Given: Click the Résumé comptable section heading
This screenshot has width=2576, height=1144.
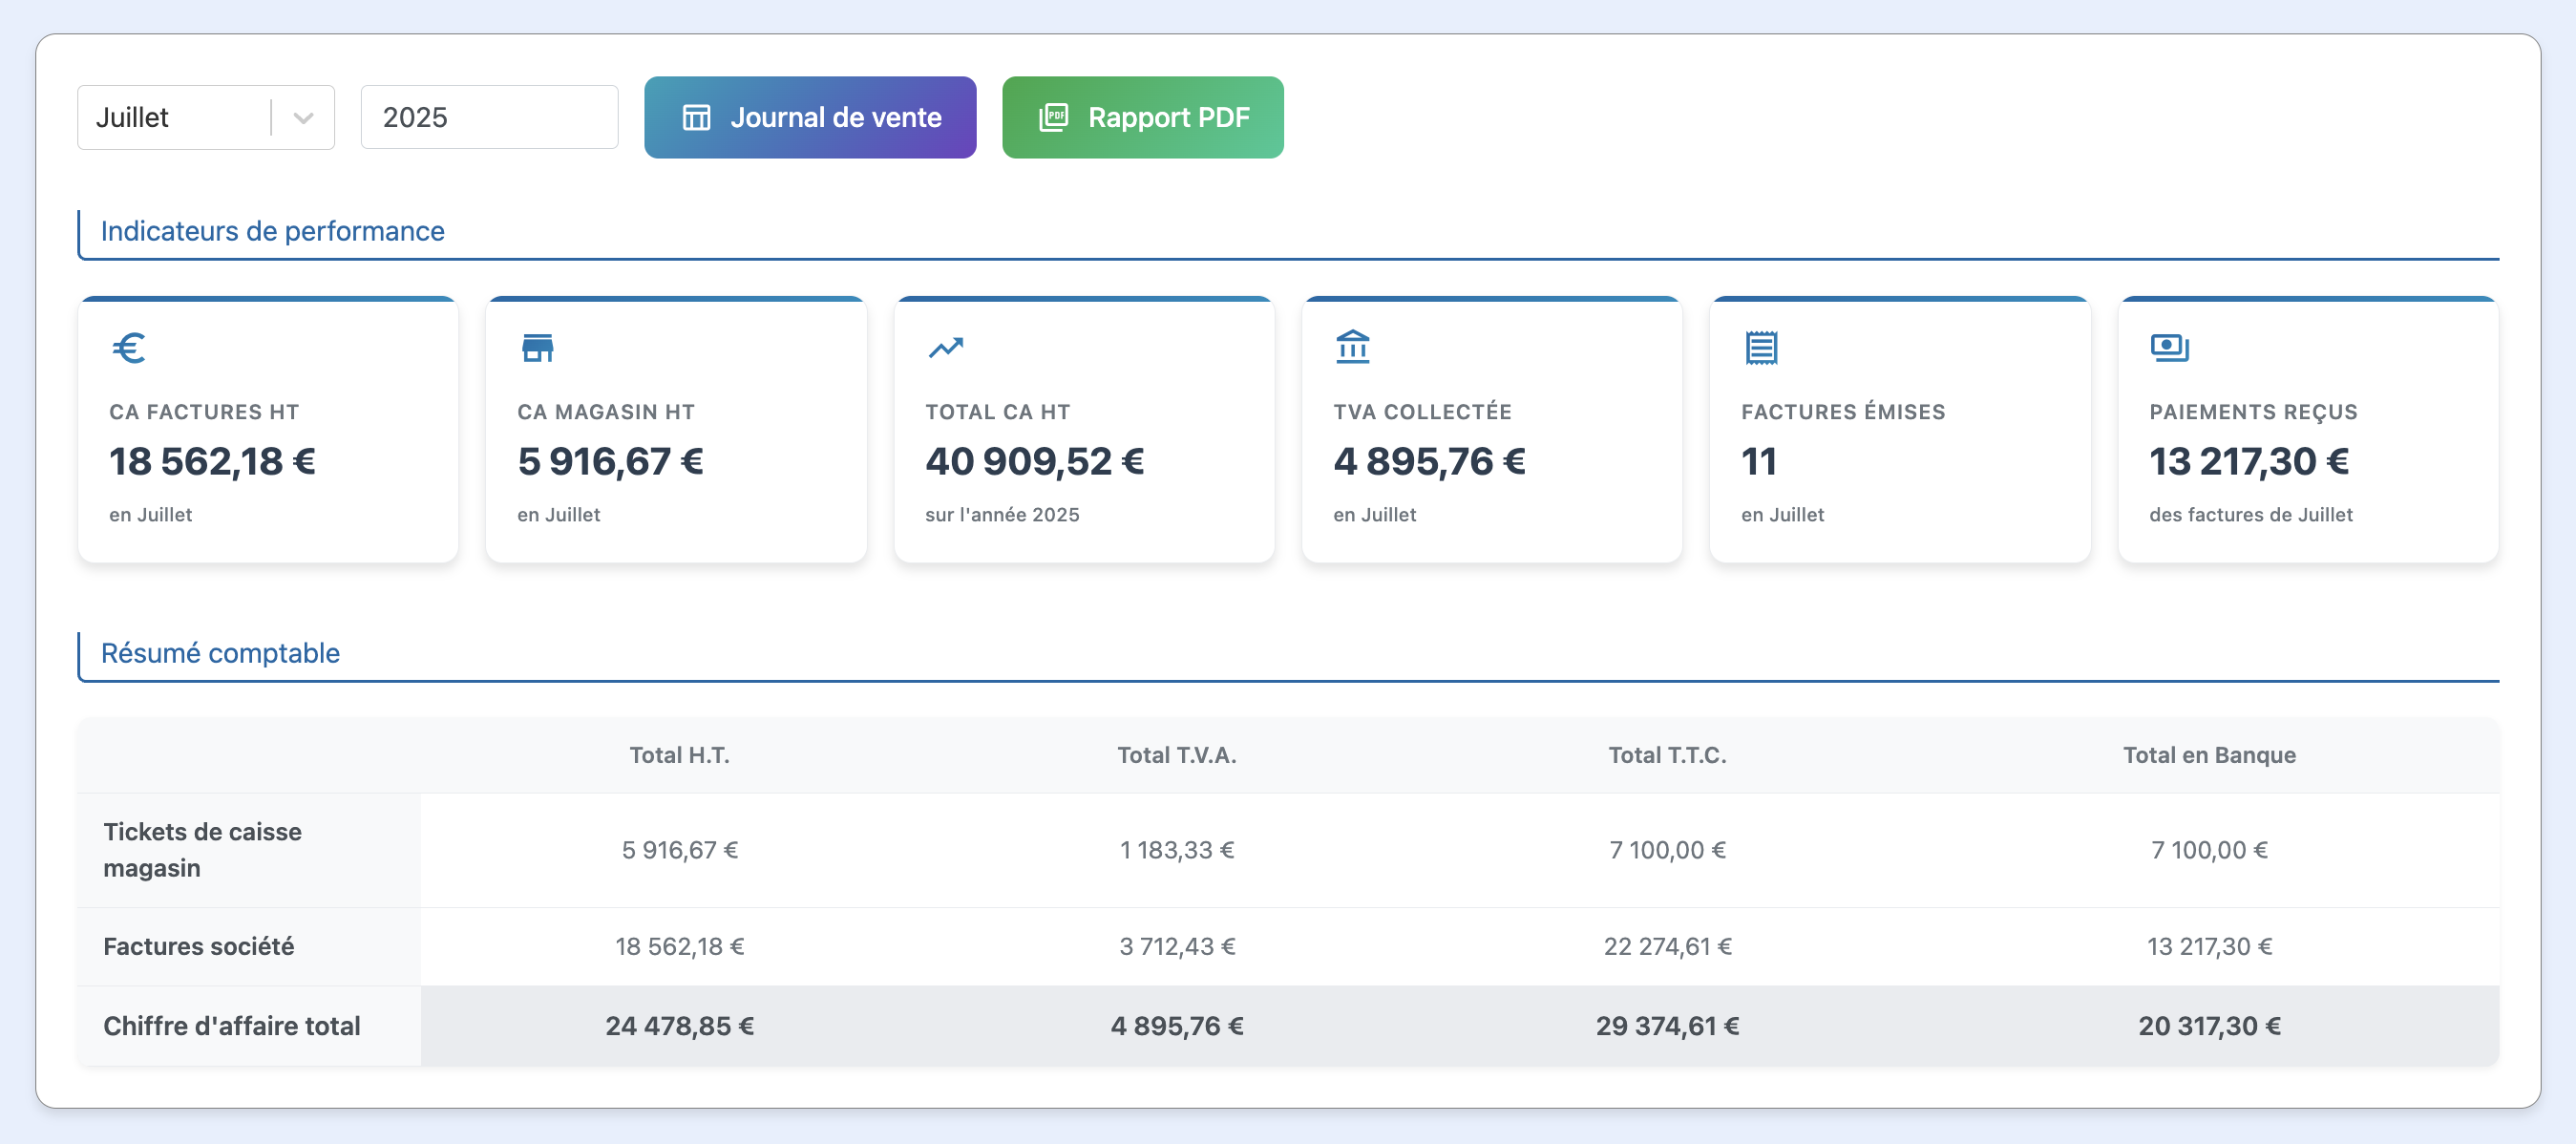Looking at the screenshot, I should click(x=220, y=653).
